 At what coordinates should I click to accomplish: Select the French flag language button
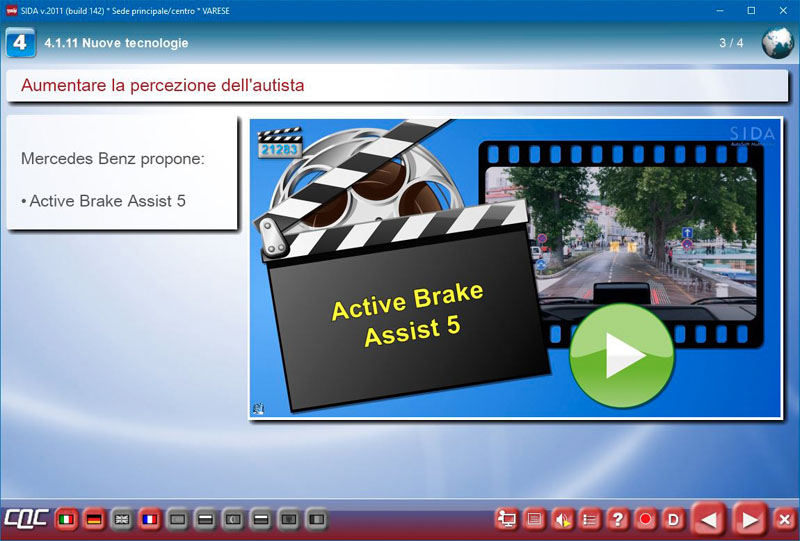pos(150,520)
